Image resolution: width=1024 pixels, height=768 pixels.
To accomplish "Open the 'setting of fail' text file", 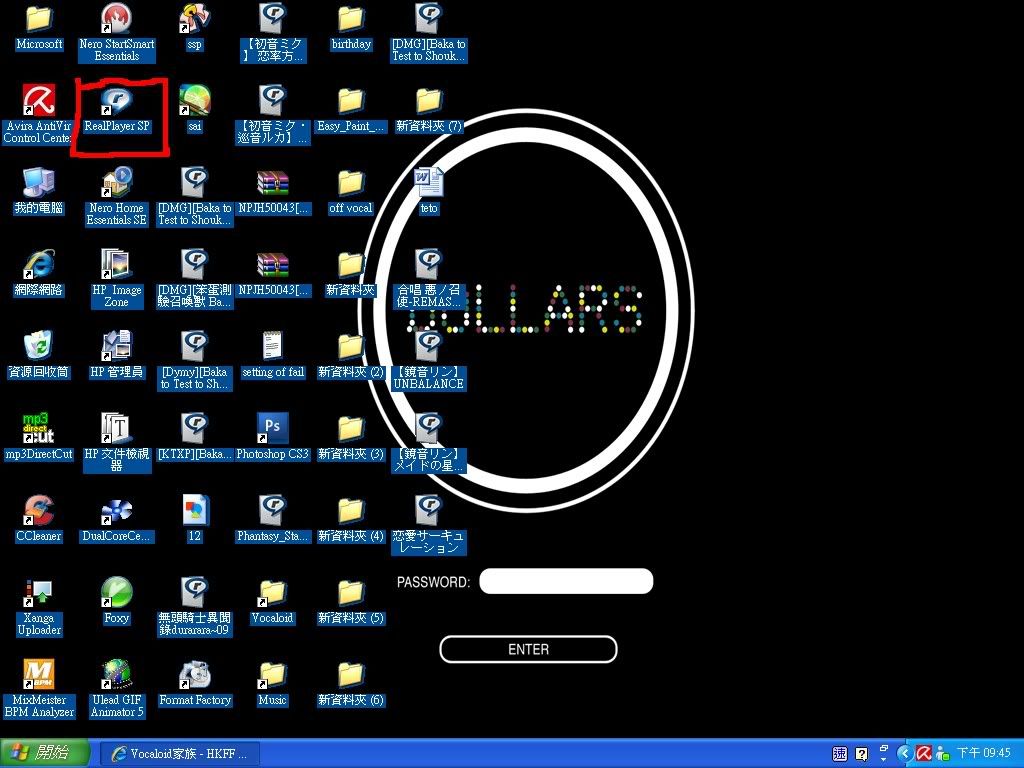I will (x=273, y=355).
